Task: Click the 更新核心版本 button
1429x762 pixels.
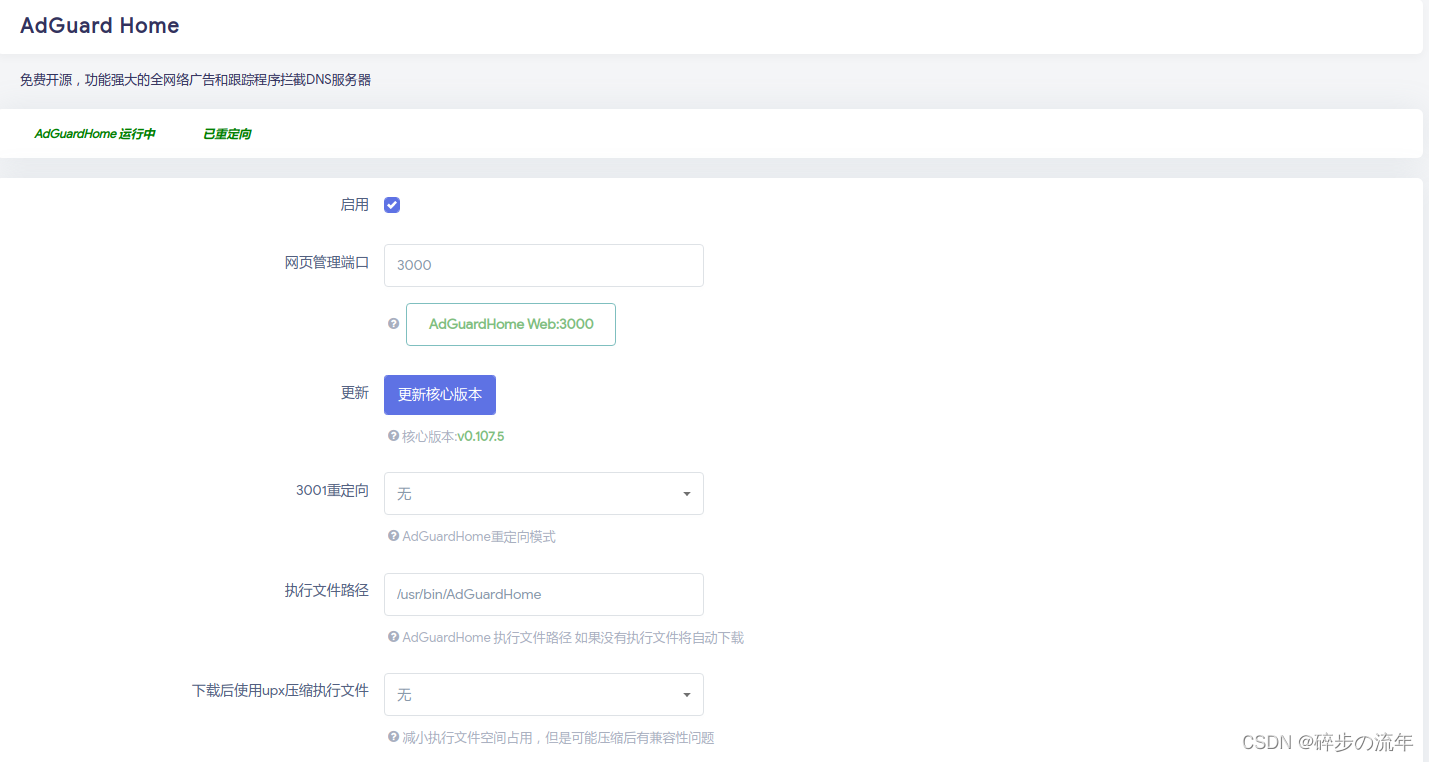Action: point(440,395)
